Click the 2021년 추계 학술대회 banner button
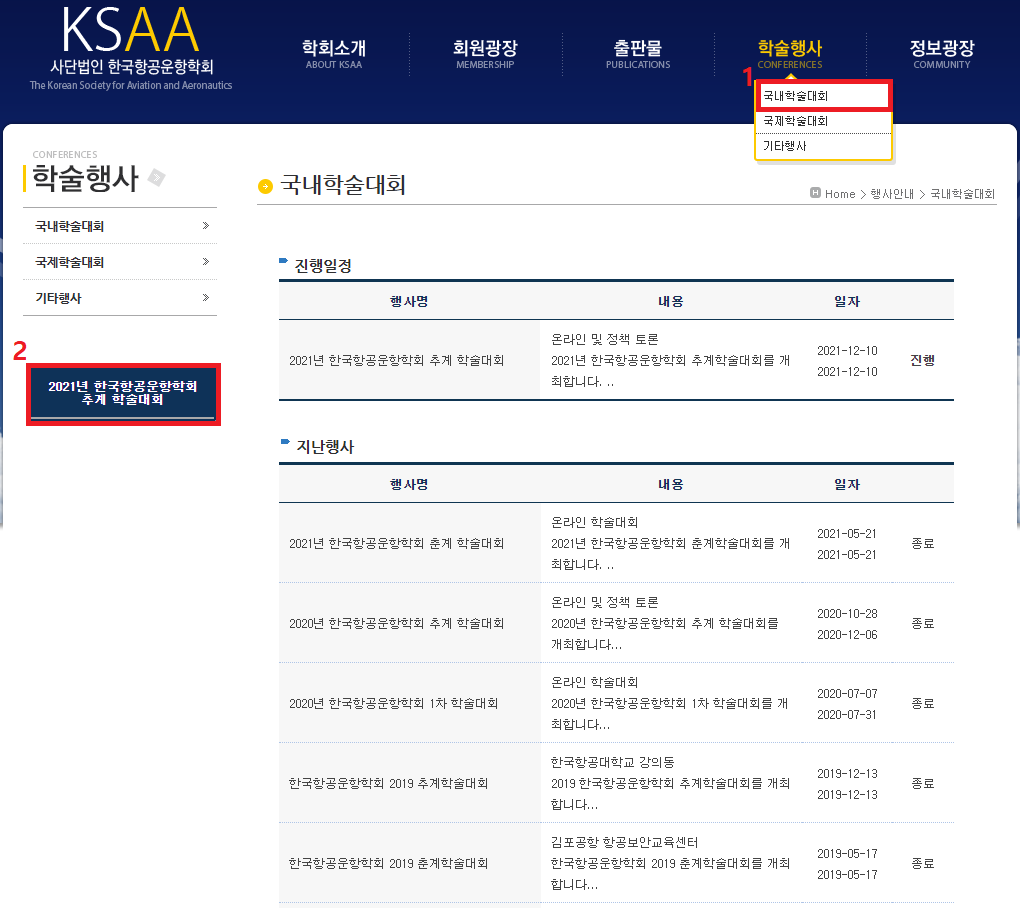1020x908 pixels. (x=123, y=394)
